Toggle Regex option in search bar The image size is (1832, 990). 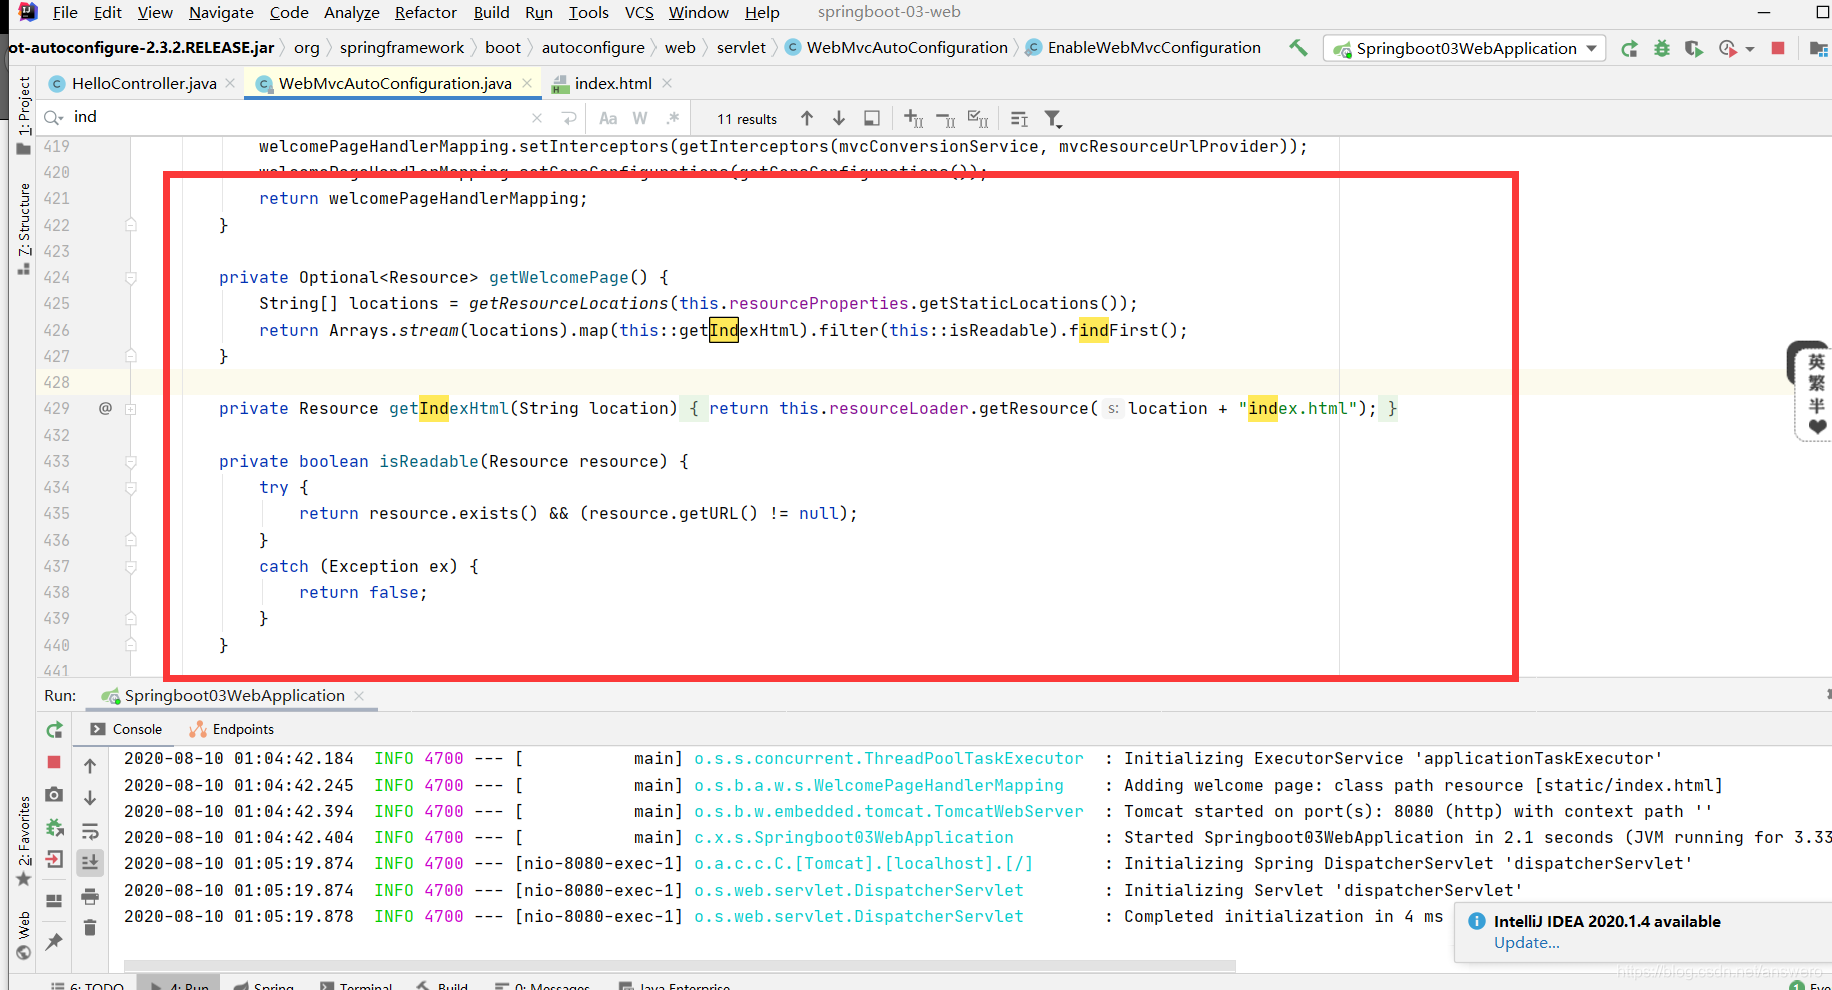673,118
